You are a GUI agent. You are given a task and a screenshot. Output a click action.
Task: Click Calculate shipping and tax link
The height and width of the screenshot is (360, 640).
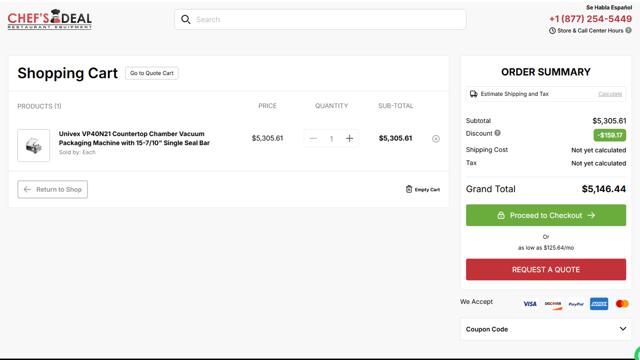click(x=610, y=94)
